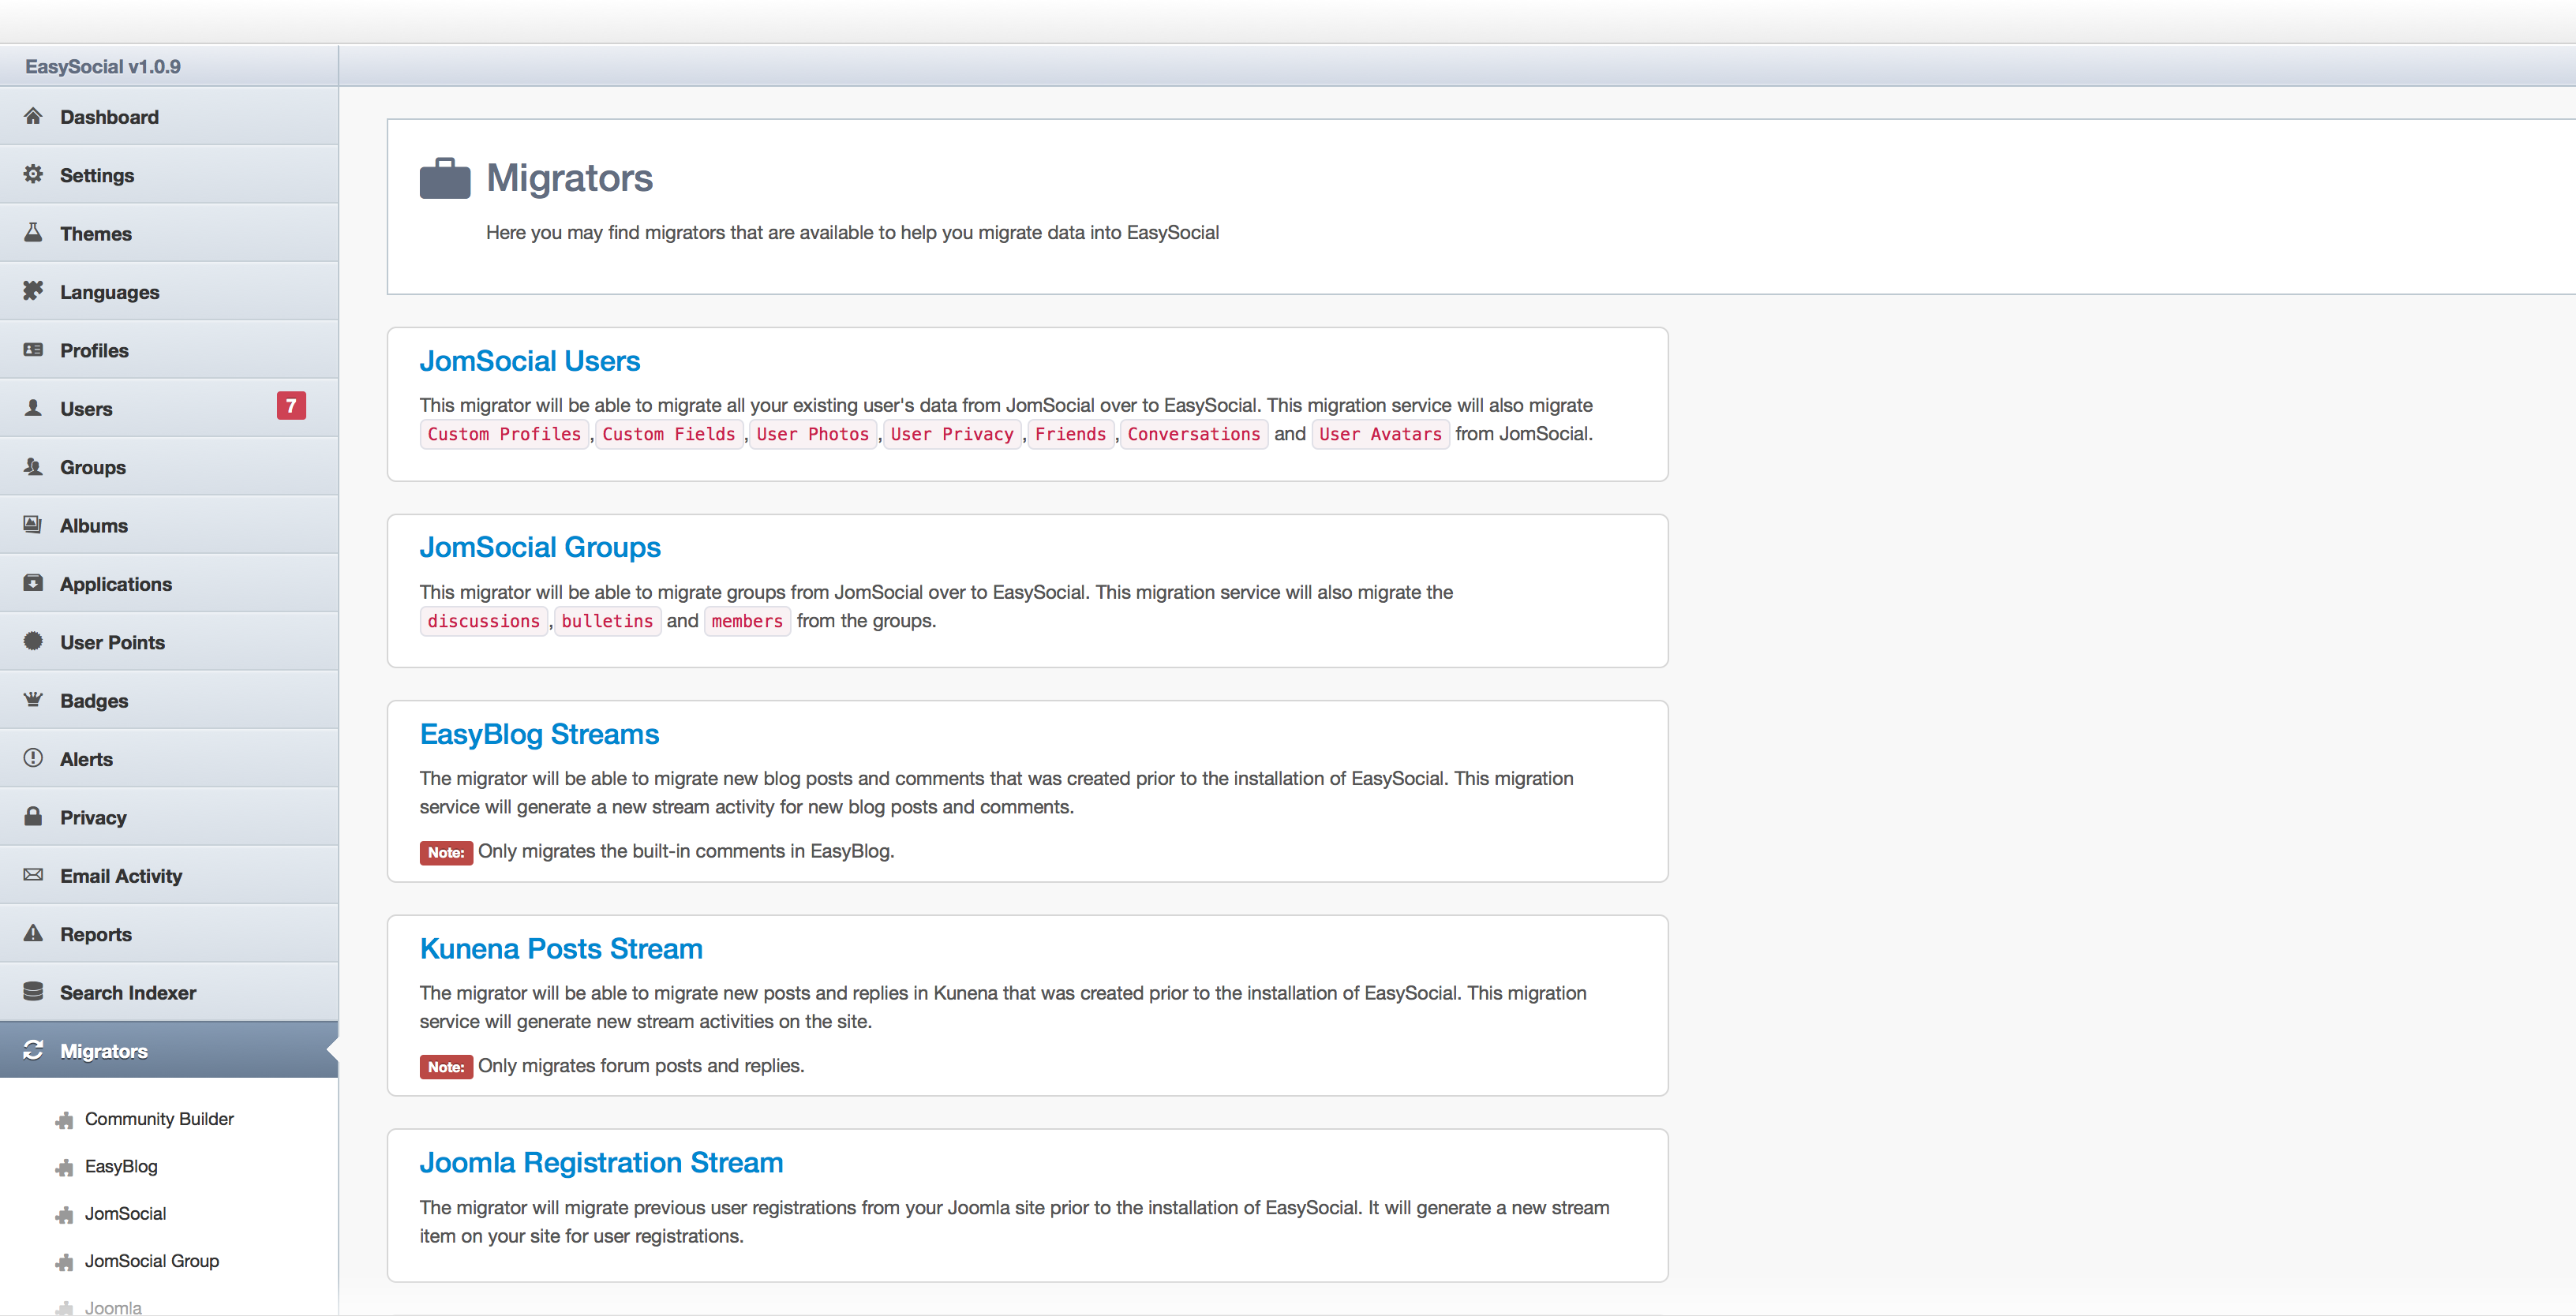Click the Community Builder puzzle icon
2576x1316 pixels.
(65, 1120)
